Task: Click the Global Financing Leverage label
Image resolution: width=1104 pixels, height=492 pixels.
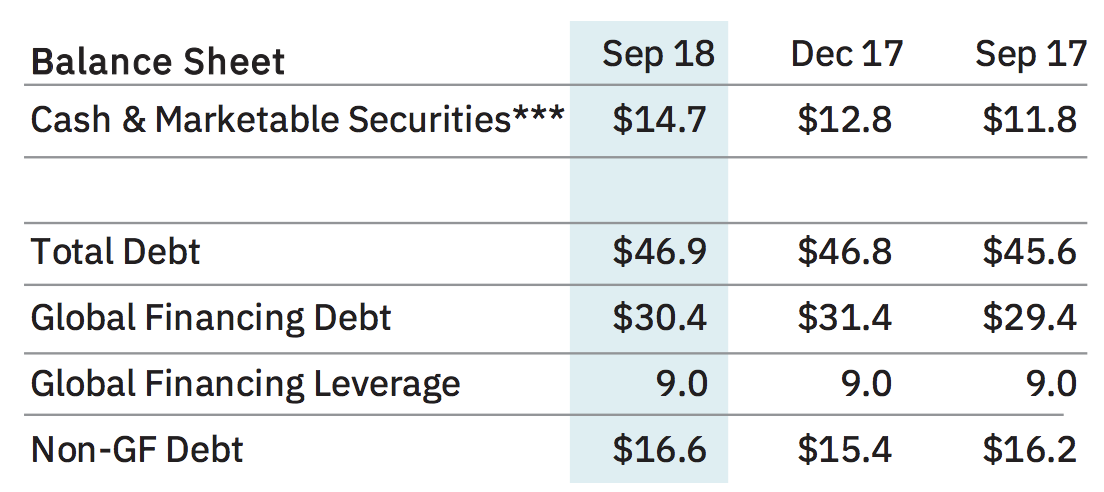Action: coord(246,384)
